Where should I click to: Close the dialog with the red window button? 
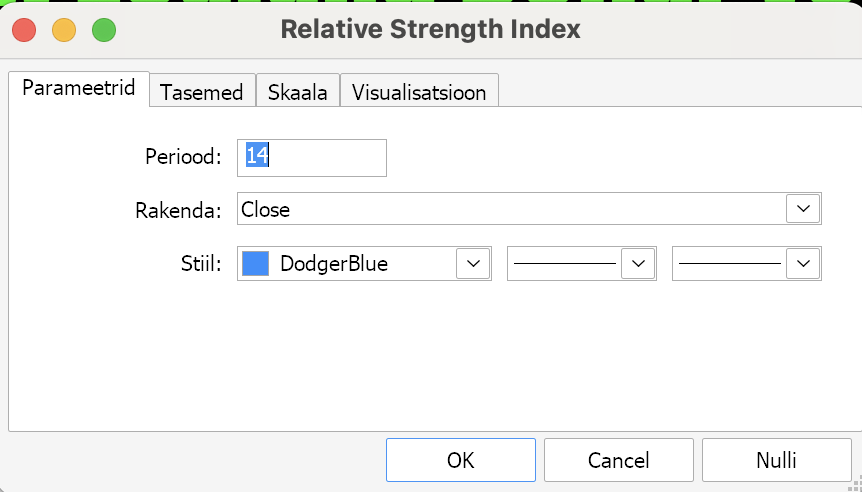coord(24,30)
